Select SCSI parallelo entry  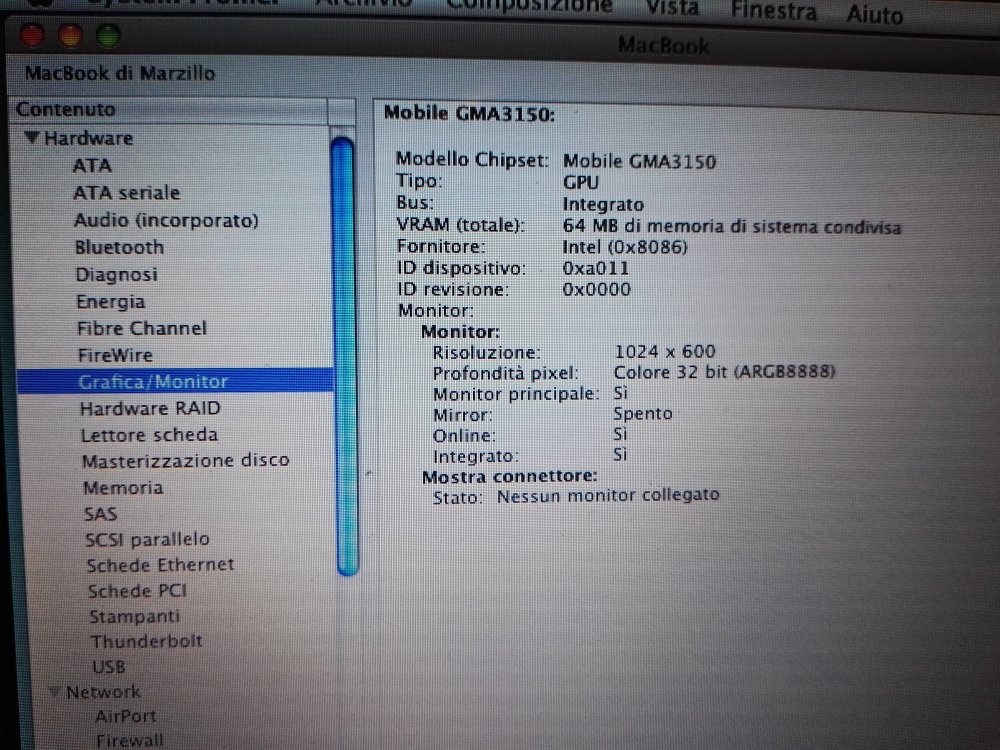(147, 540)
